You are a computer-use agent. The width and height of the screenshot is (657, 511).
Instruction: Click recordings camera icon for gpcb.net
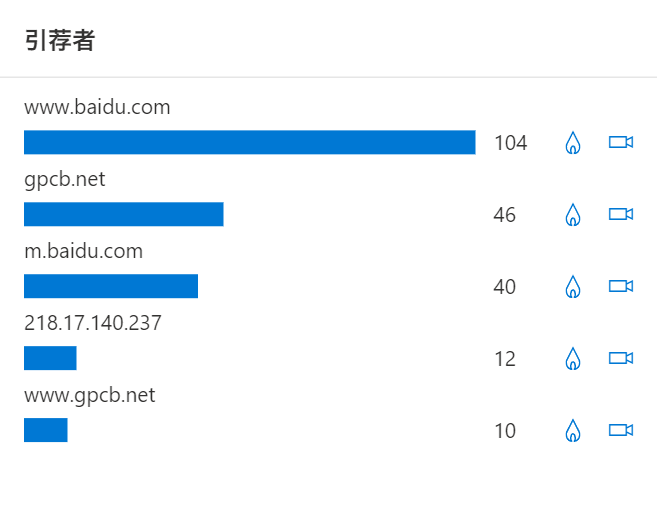point(621,214)
